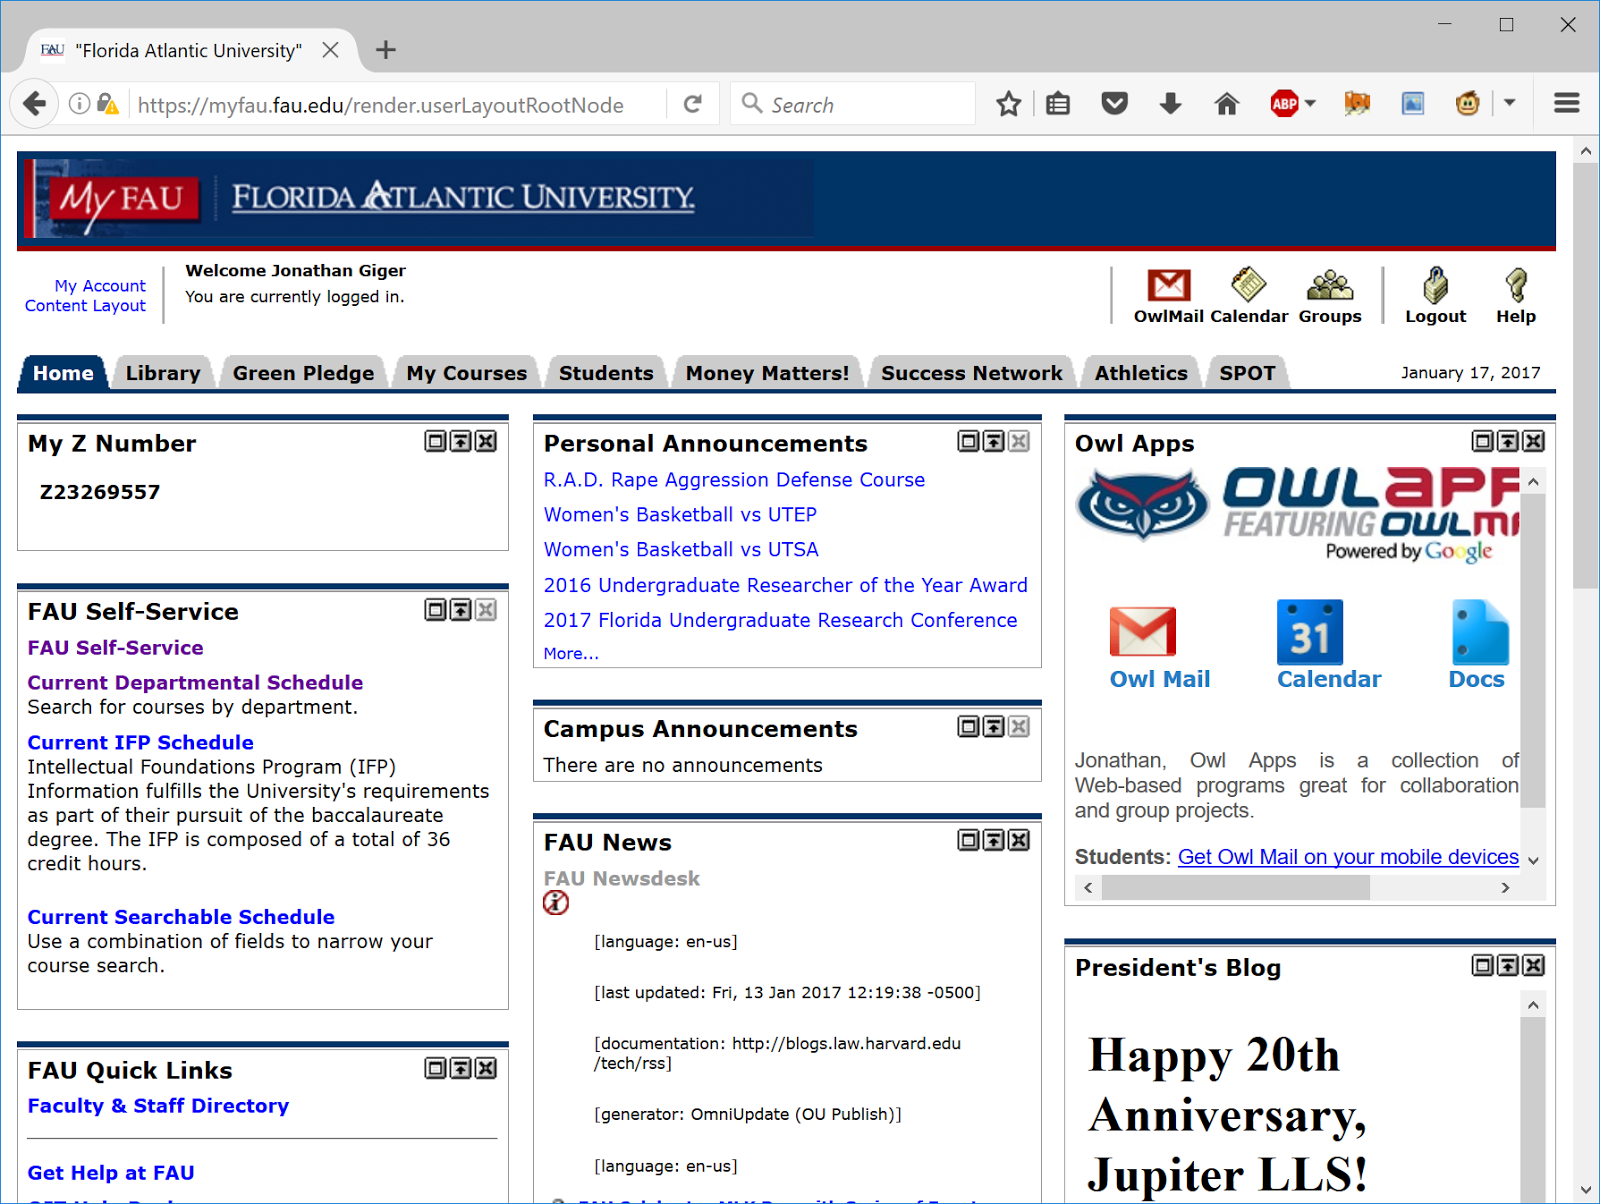Minimize the FAU Quick Links portlet
This screenshot has width=1600, height=1204.
point(460,1068)
